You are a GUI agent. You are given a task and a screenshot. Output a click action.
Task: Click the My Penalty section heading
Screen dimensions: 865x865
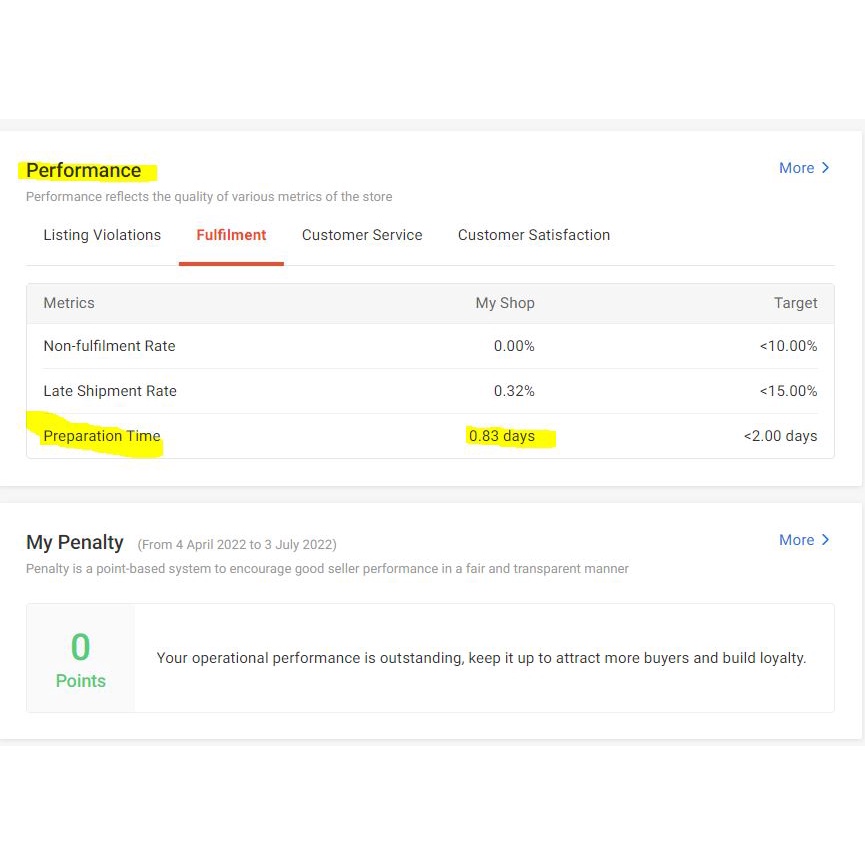click(75, 542)
